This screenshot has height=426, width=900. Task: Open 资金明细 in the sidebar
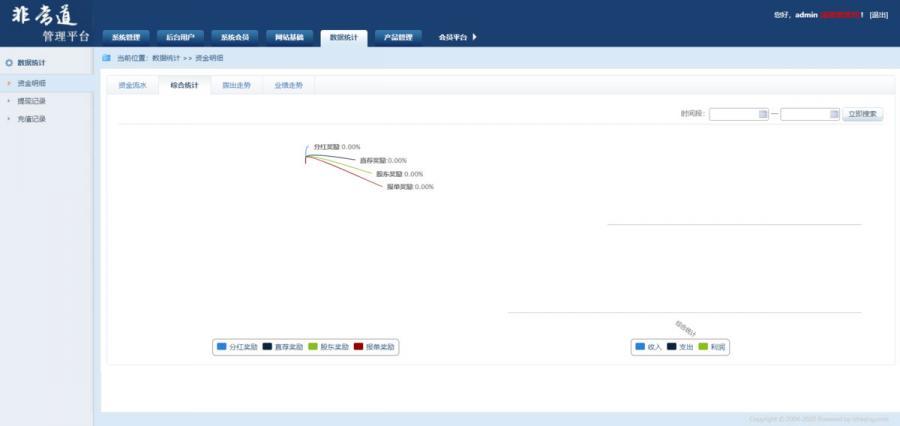[32, 83]
